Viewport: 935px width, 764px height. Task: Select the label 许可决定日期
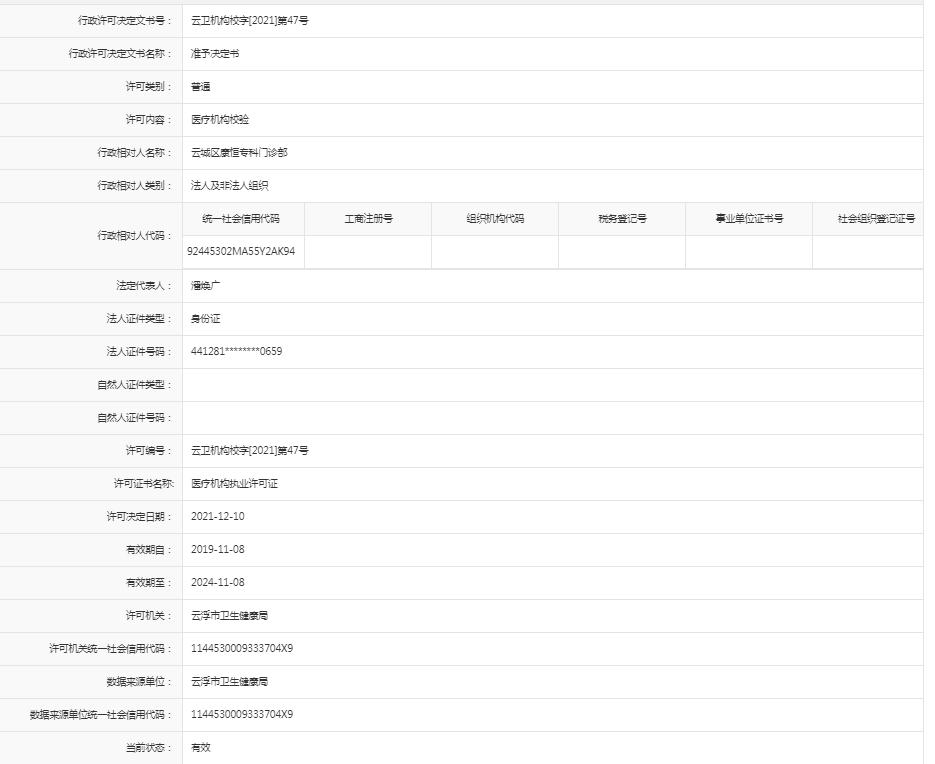(139, 516)
